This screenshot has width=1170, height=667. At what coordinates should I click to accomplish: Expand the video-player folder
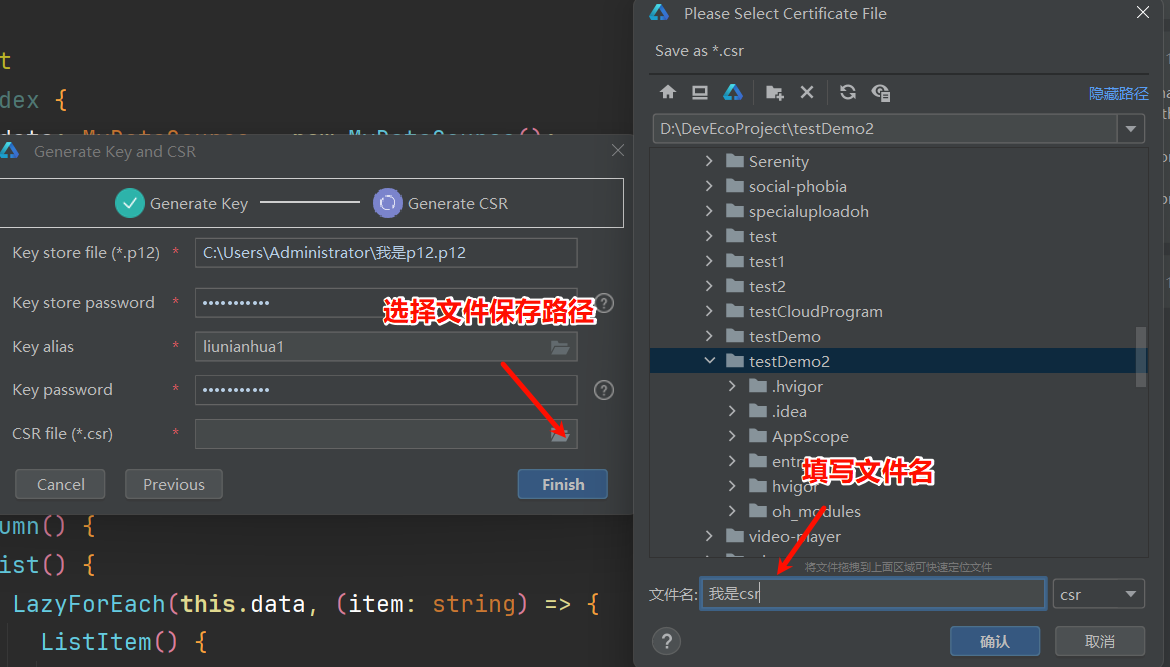709,536
